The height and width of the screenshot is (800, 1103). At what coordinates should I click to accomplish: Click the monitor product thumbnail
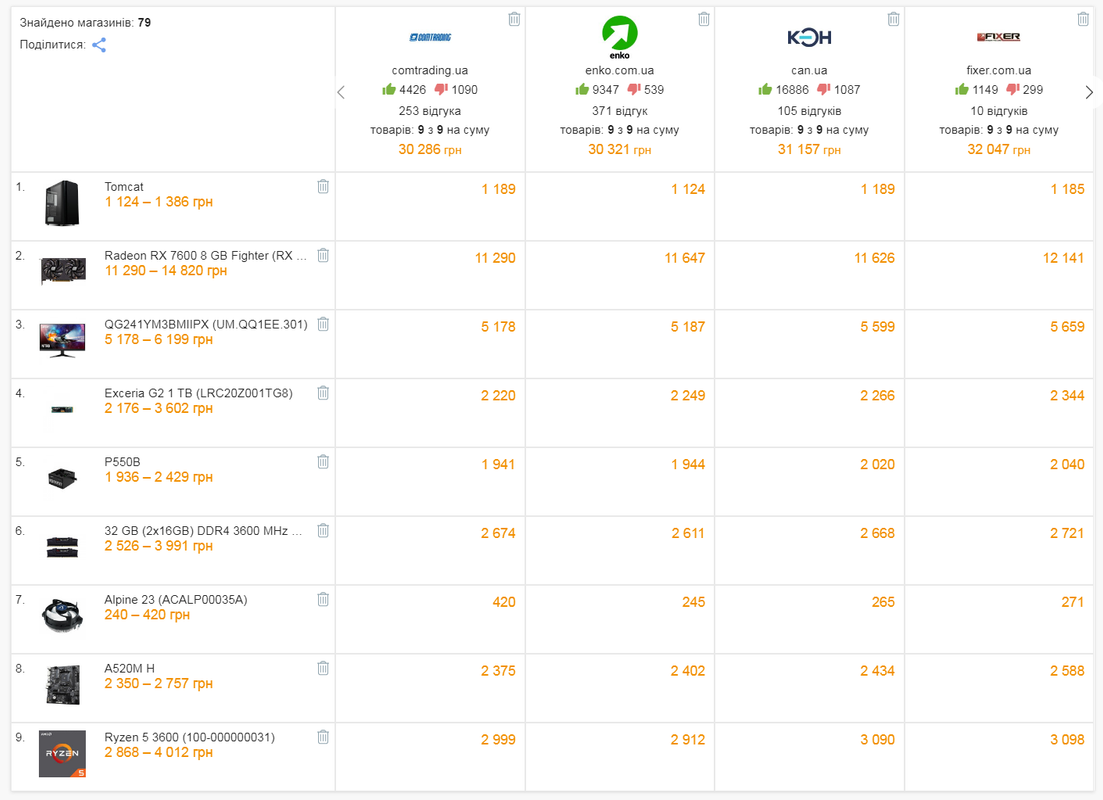pyautogui.click(x=63, y=341)
